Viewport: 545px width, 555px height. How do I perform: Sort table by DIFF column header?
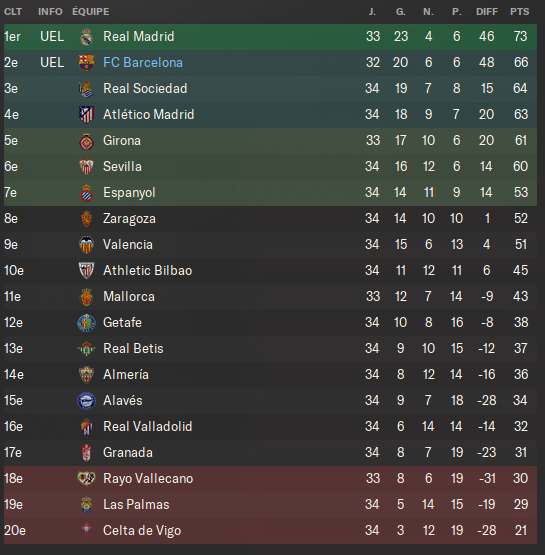[487, 12]
